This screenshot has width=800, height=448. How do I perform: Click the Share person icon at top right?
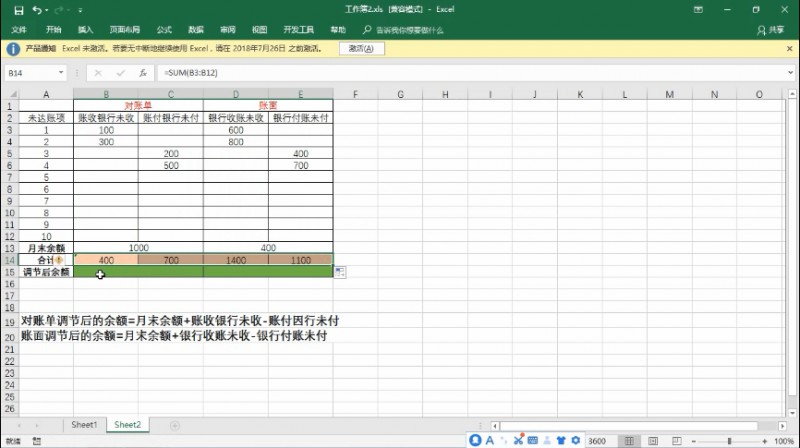761,30
